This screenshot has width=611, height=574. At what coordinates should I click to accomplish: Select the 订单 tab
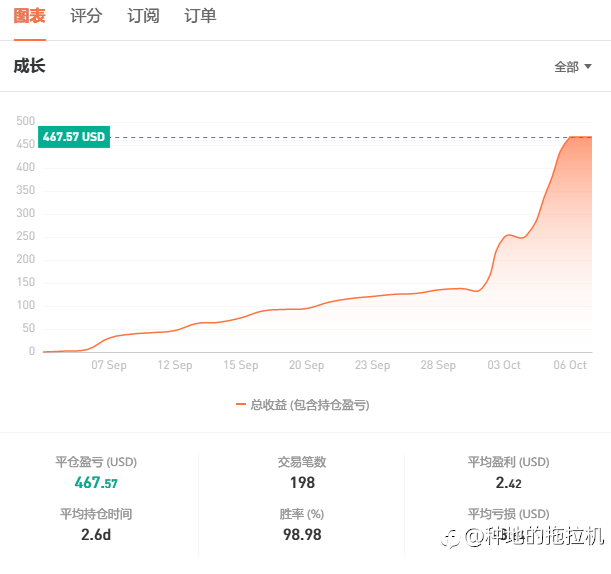pyautogui.click(x=200, y=16)
